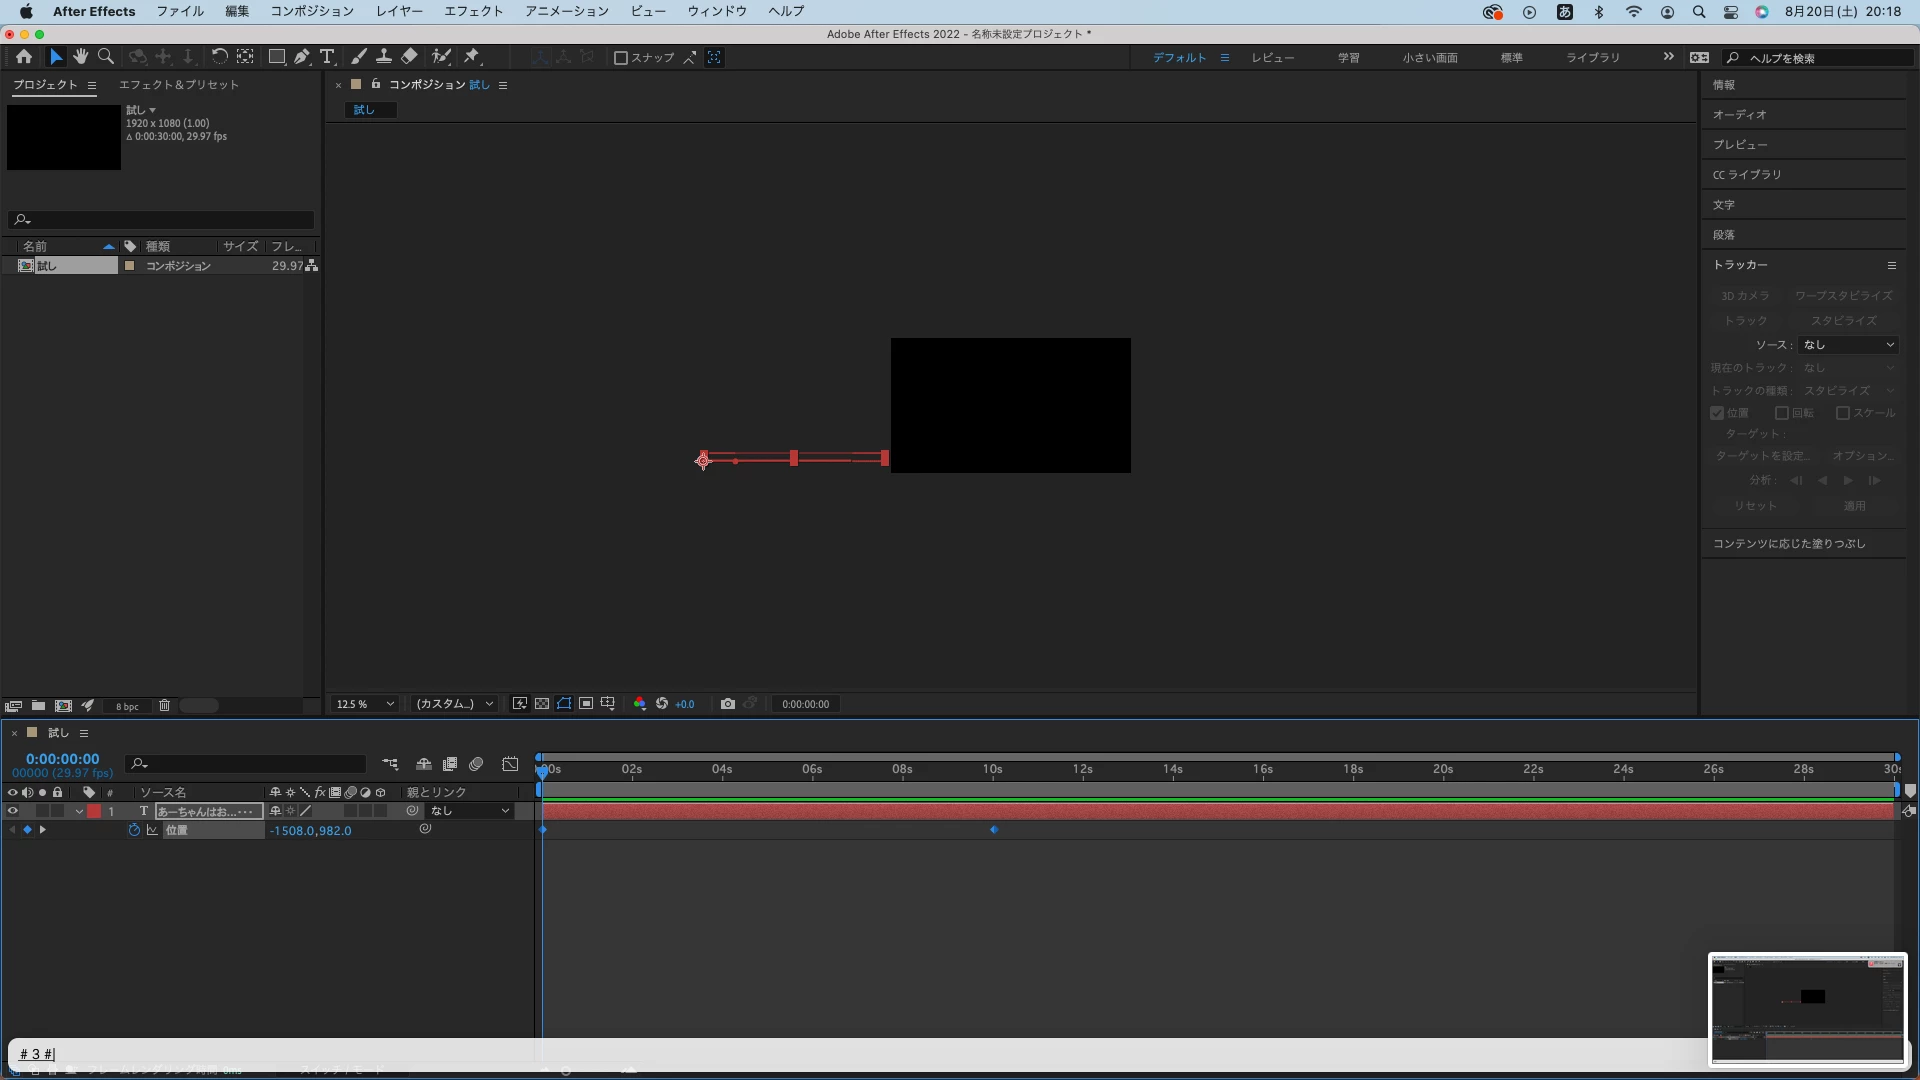Enable the スナップ checkbox
Viewport: 1920px width, 1080px height.
click(x=620, y=58)
